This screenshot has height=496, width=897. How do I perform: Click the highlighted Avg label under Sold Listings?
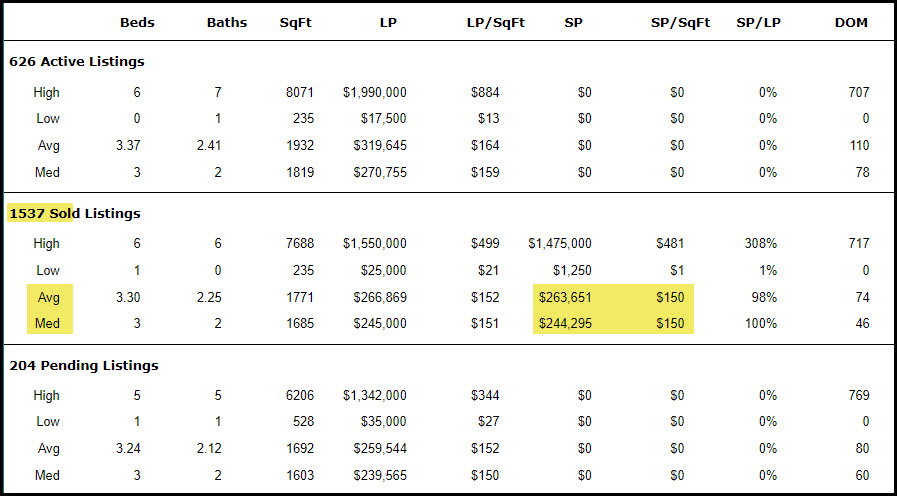(46, 297)
